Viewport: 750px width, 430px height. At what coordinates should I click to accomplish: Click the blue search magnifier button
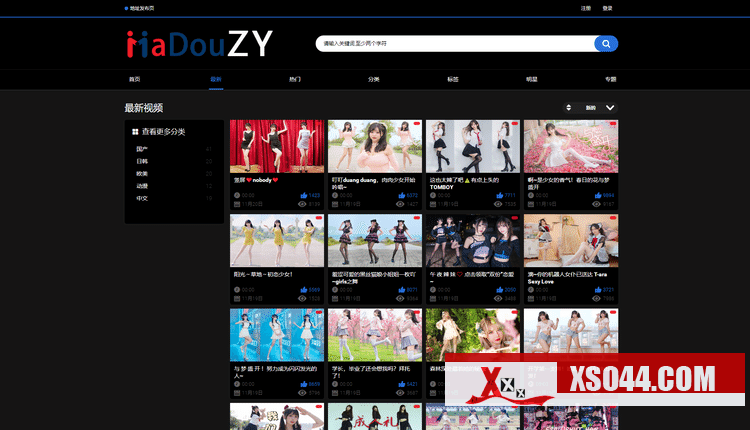pos(606,44)
